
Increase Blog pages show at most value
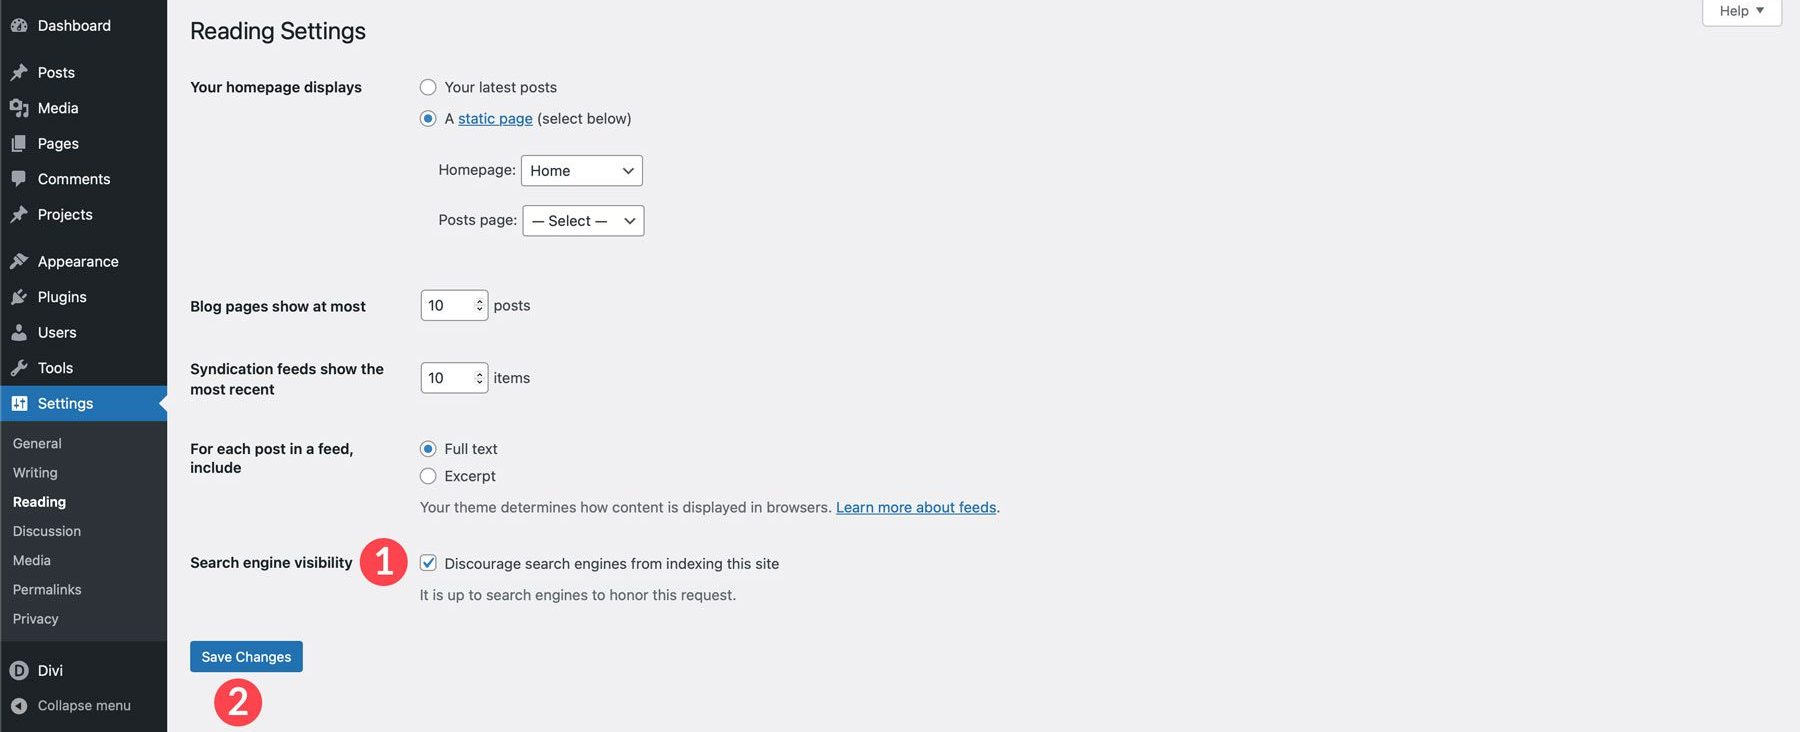click(481, 299)
